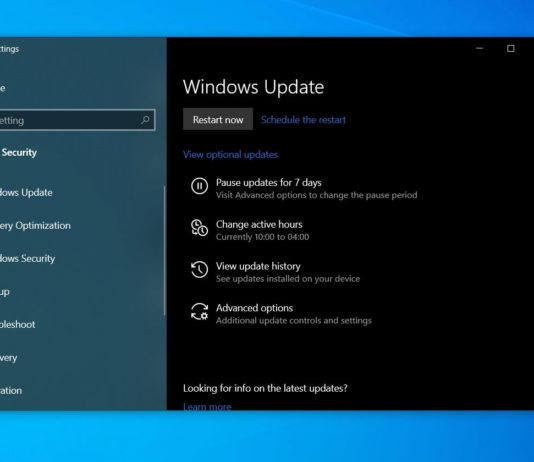
Task: Click the Windows Update heading
Action: click(253, 87)
